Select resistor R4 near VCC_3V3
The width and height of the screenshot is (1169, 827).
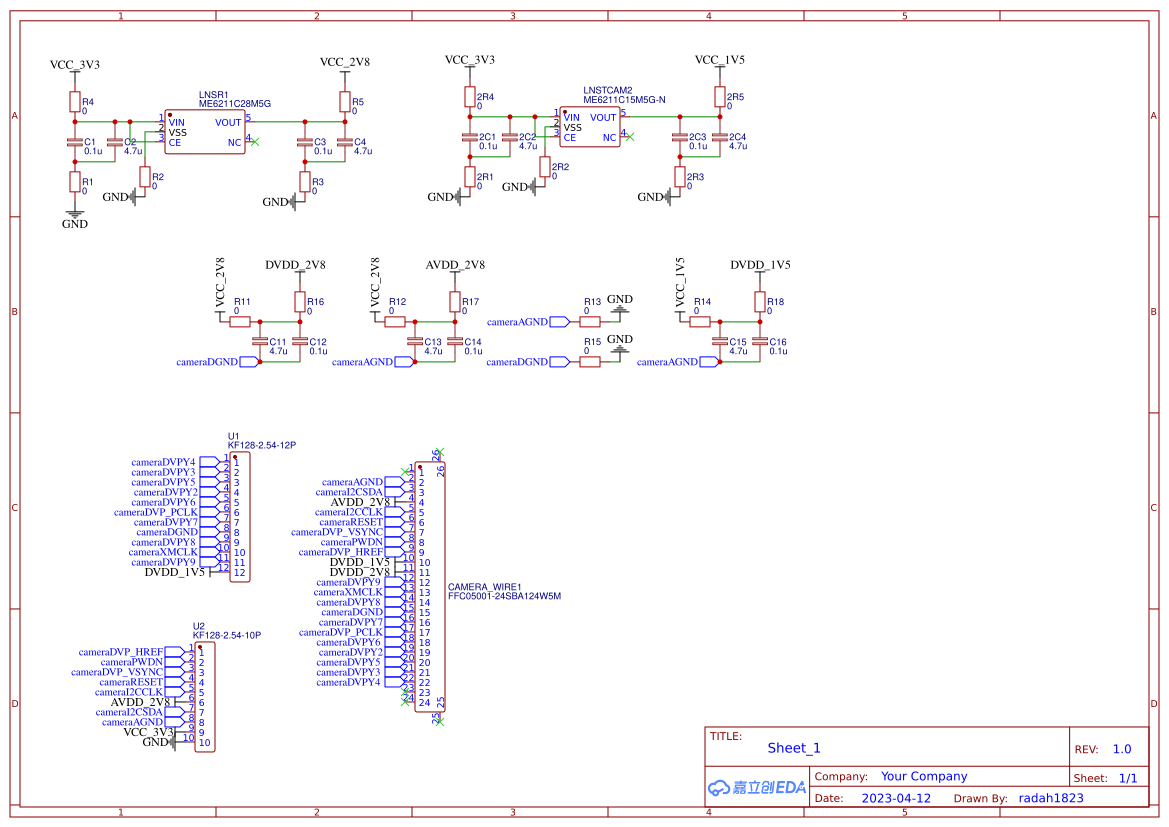click(x=75, y=100)
